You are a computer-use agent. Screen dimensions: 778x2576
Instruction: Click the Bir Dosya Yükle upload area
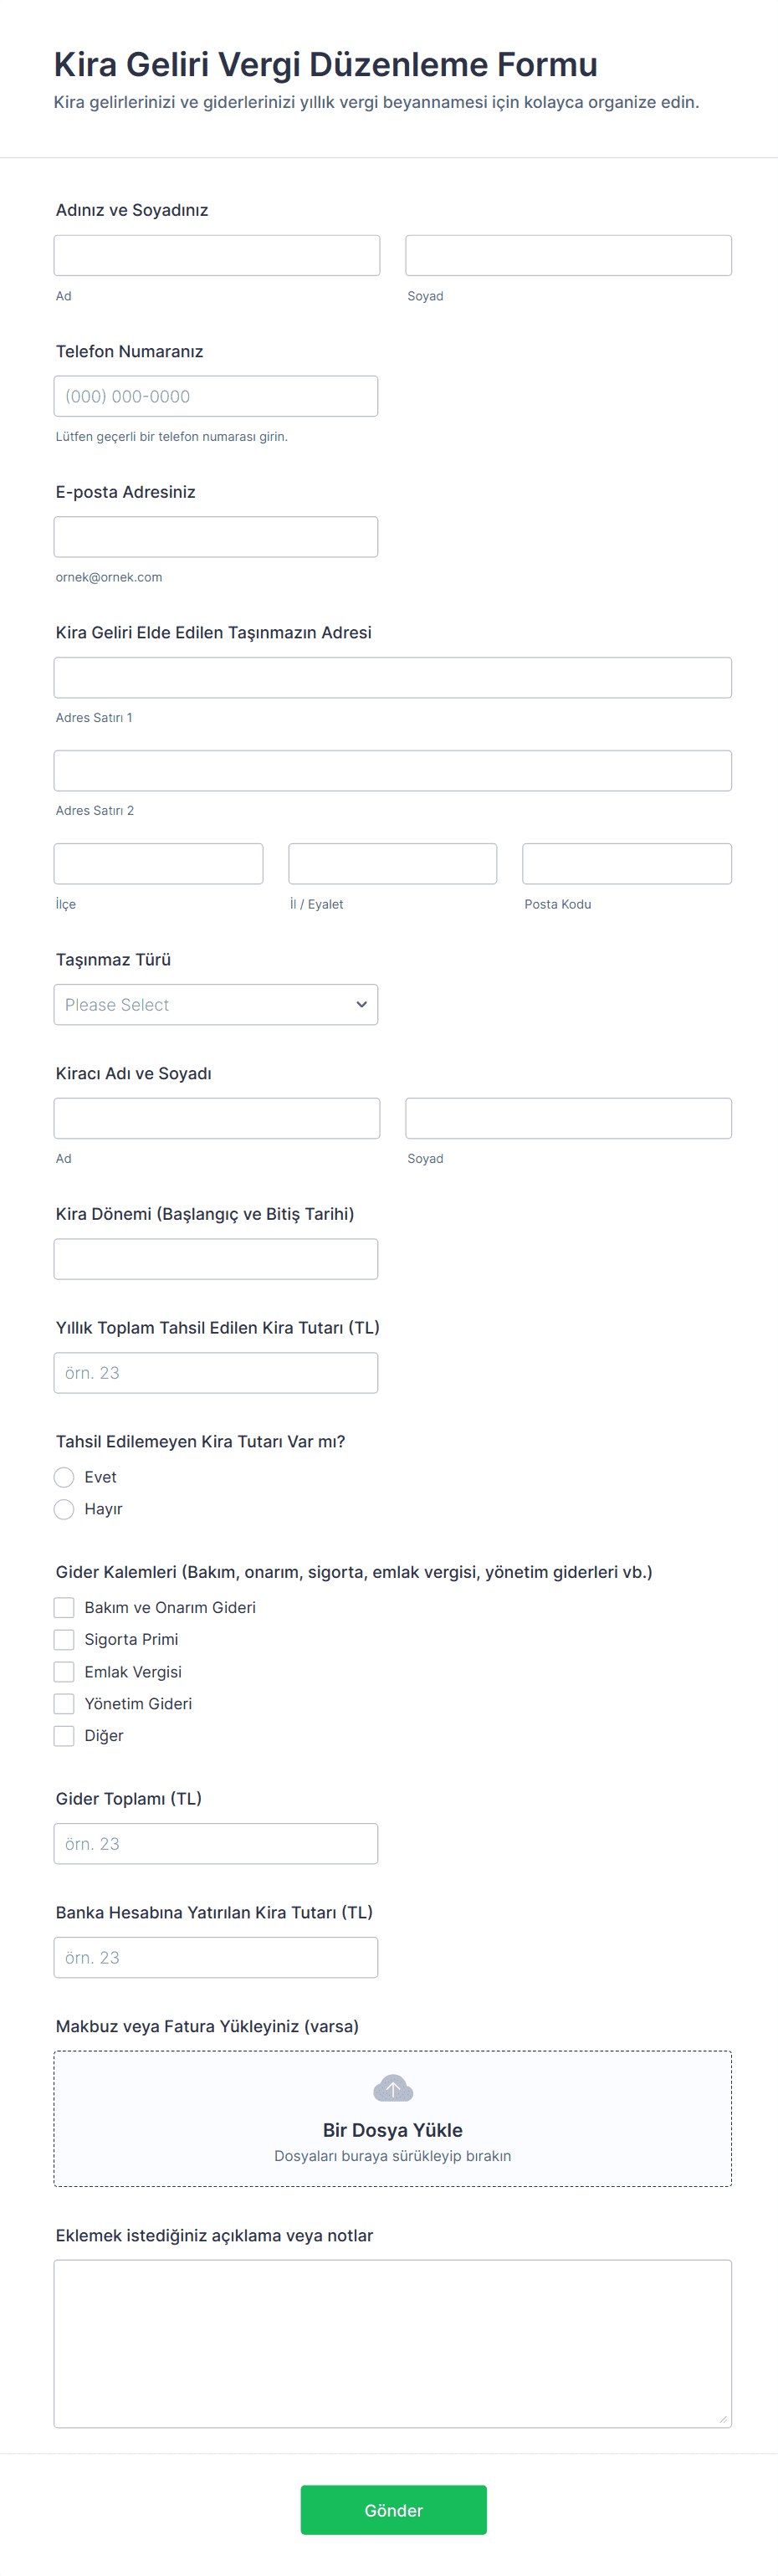coord(392,2118)
